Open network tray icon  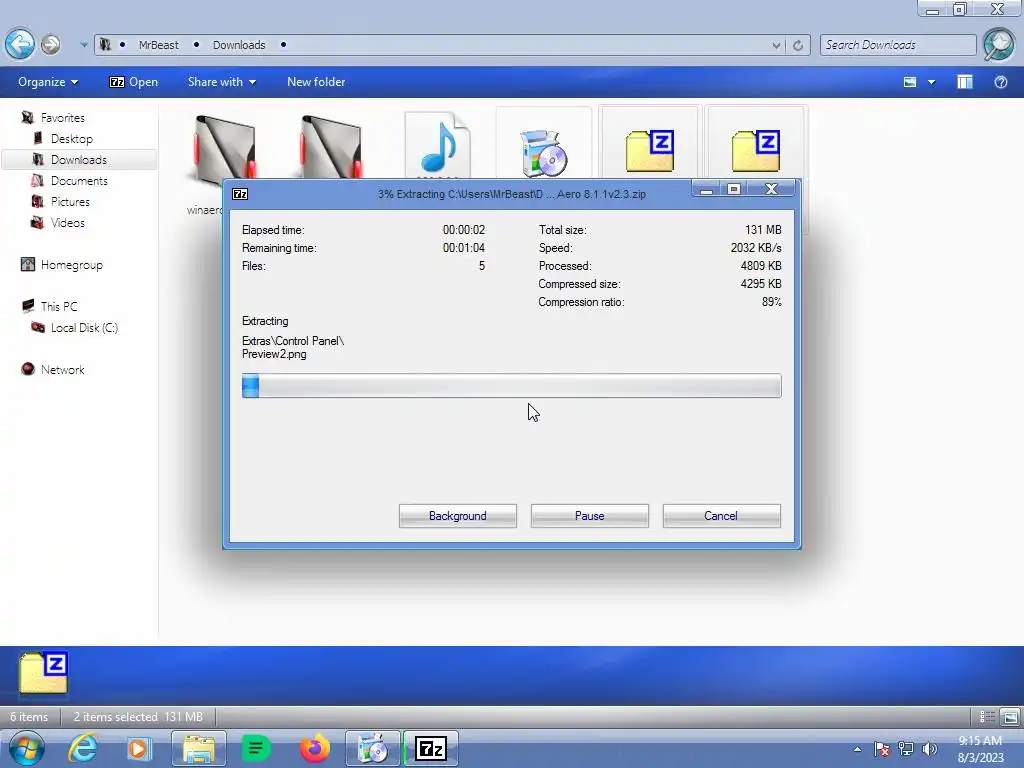[x=906, y=749]
